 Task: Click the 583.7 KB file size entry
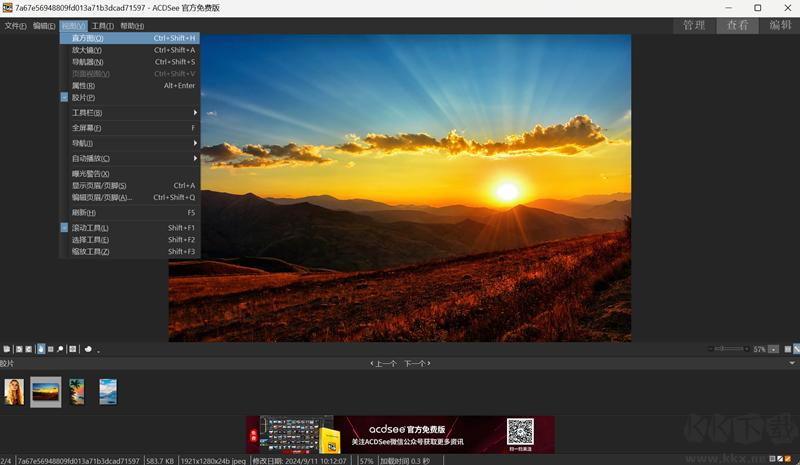[x=160, y=460]
